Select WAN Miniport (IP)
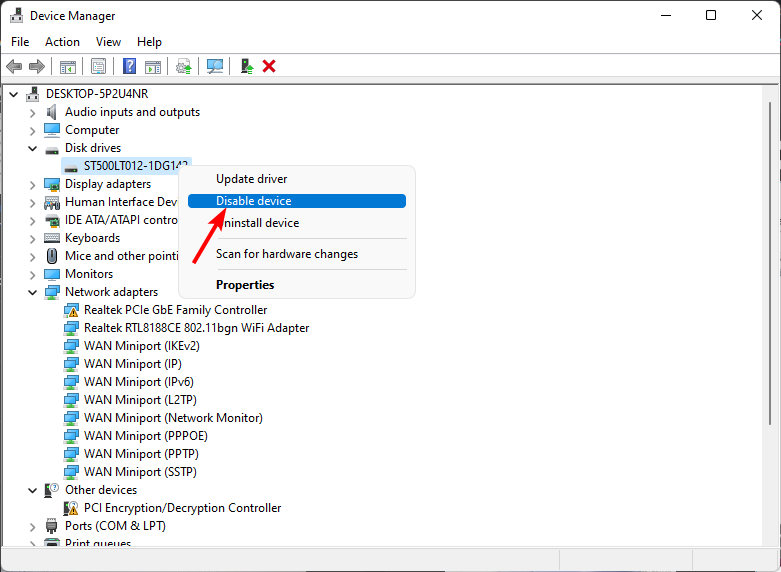Screen dimensions: 781x572 132,364
